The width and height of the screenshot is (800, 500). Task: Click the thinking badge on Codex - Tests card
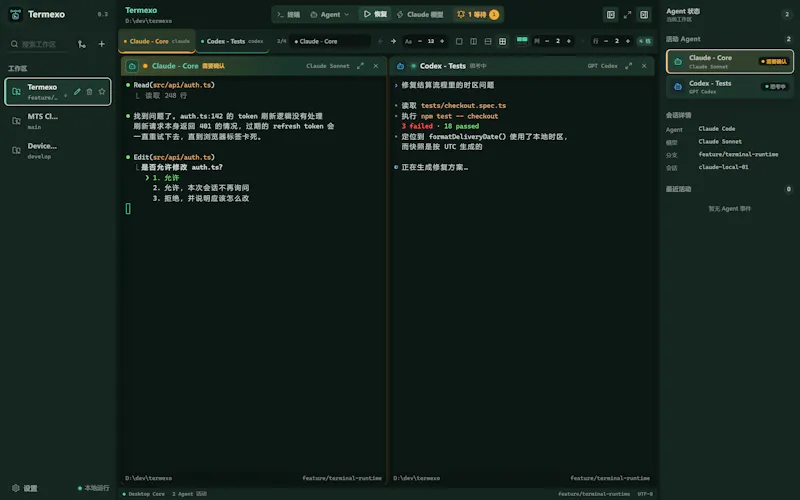(x=776, y=87)
